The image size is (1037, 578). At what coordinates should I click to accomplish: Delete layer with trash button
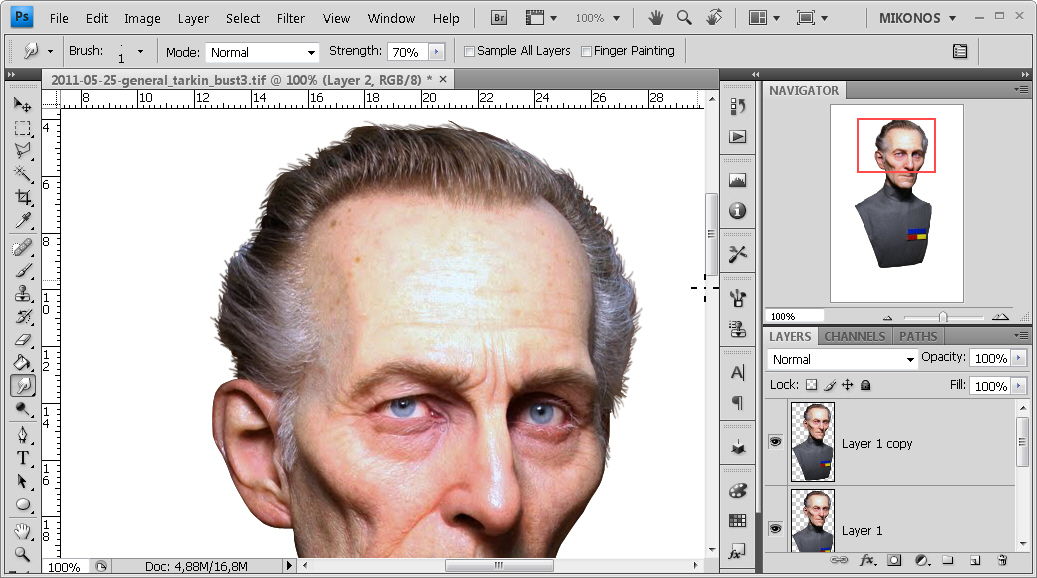(1003, 561)
